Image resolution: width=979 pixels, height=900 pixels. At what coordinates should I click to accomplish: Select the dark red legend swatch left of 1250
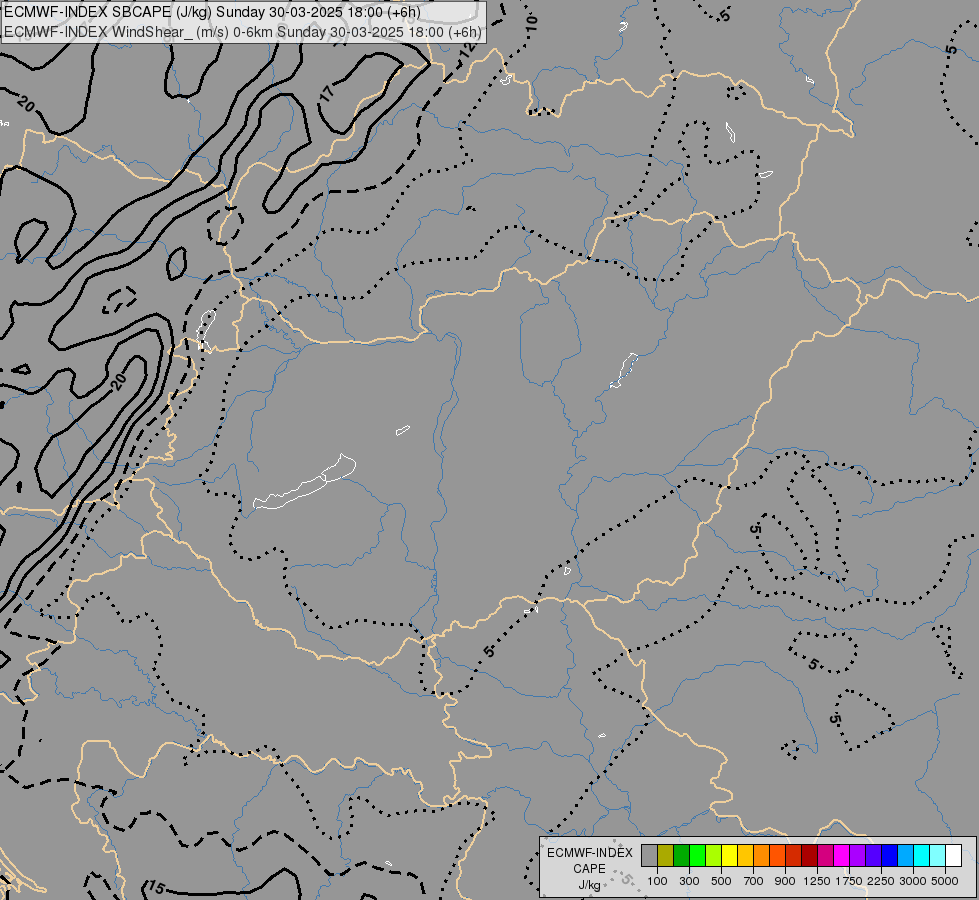point(809,855)
